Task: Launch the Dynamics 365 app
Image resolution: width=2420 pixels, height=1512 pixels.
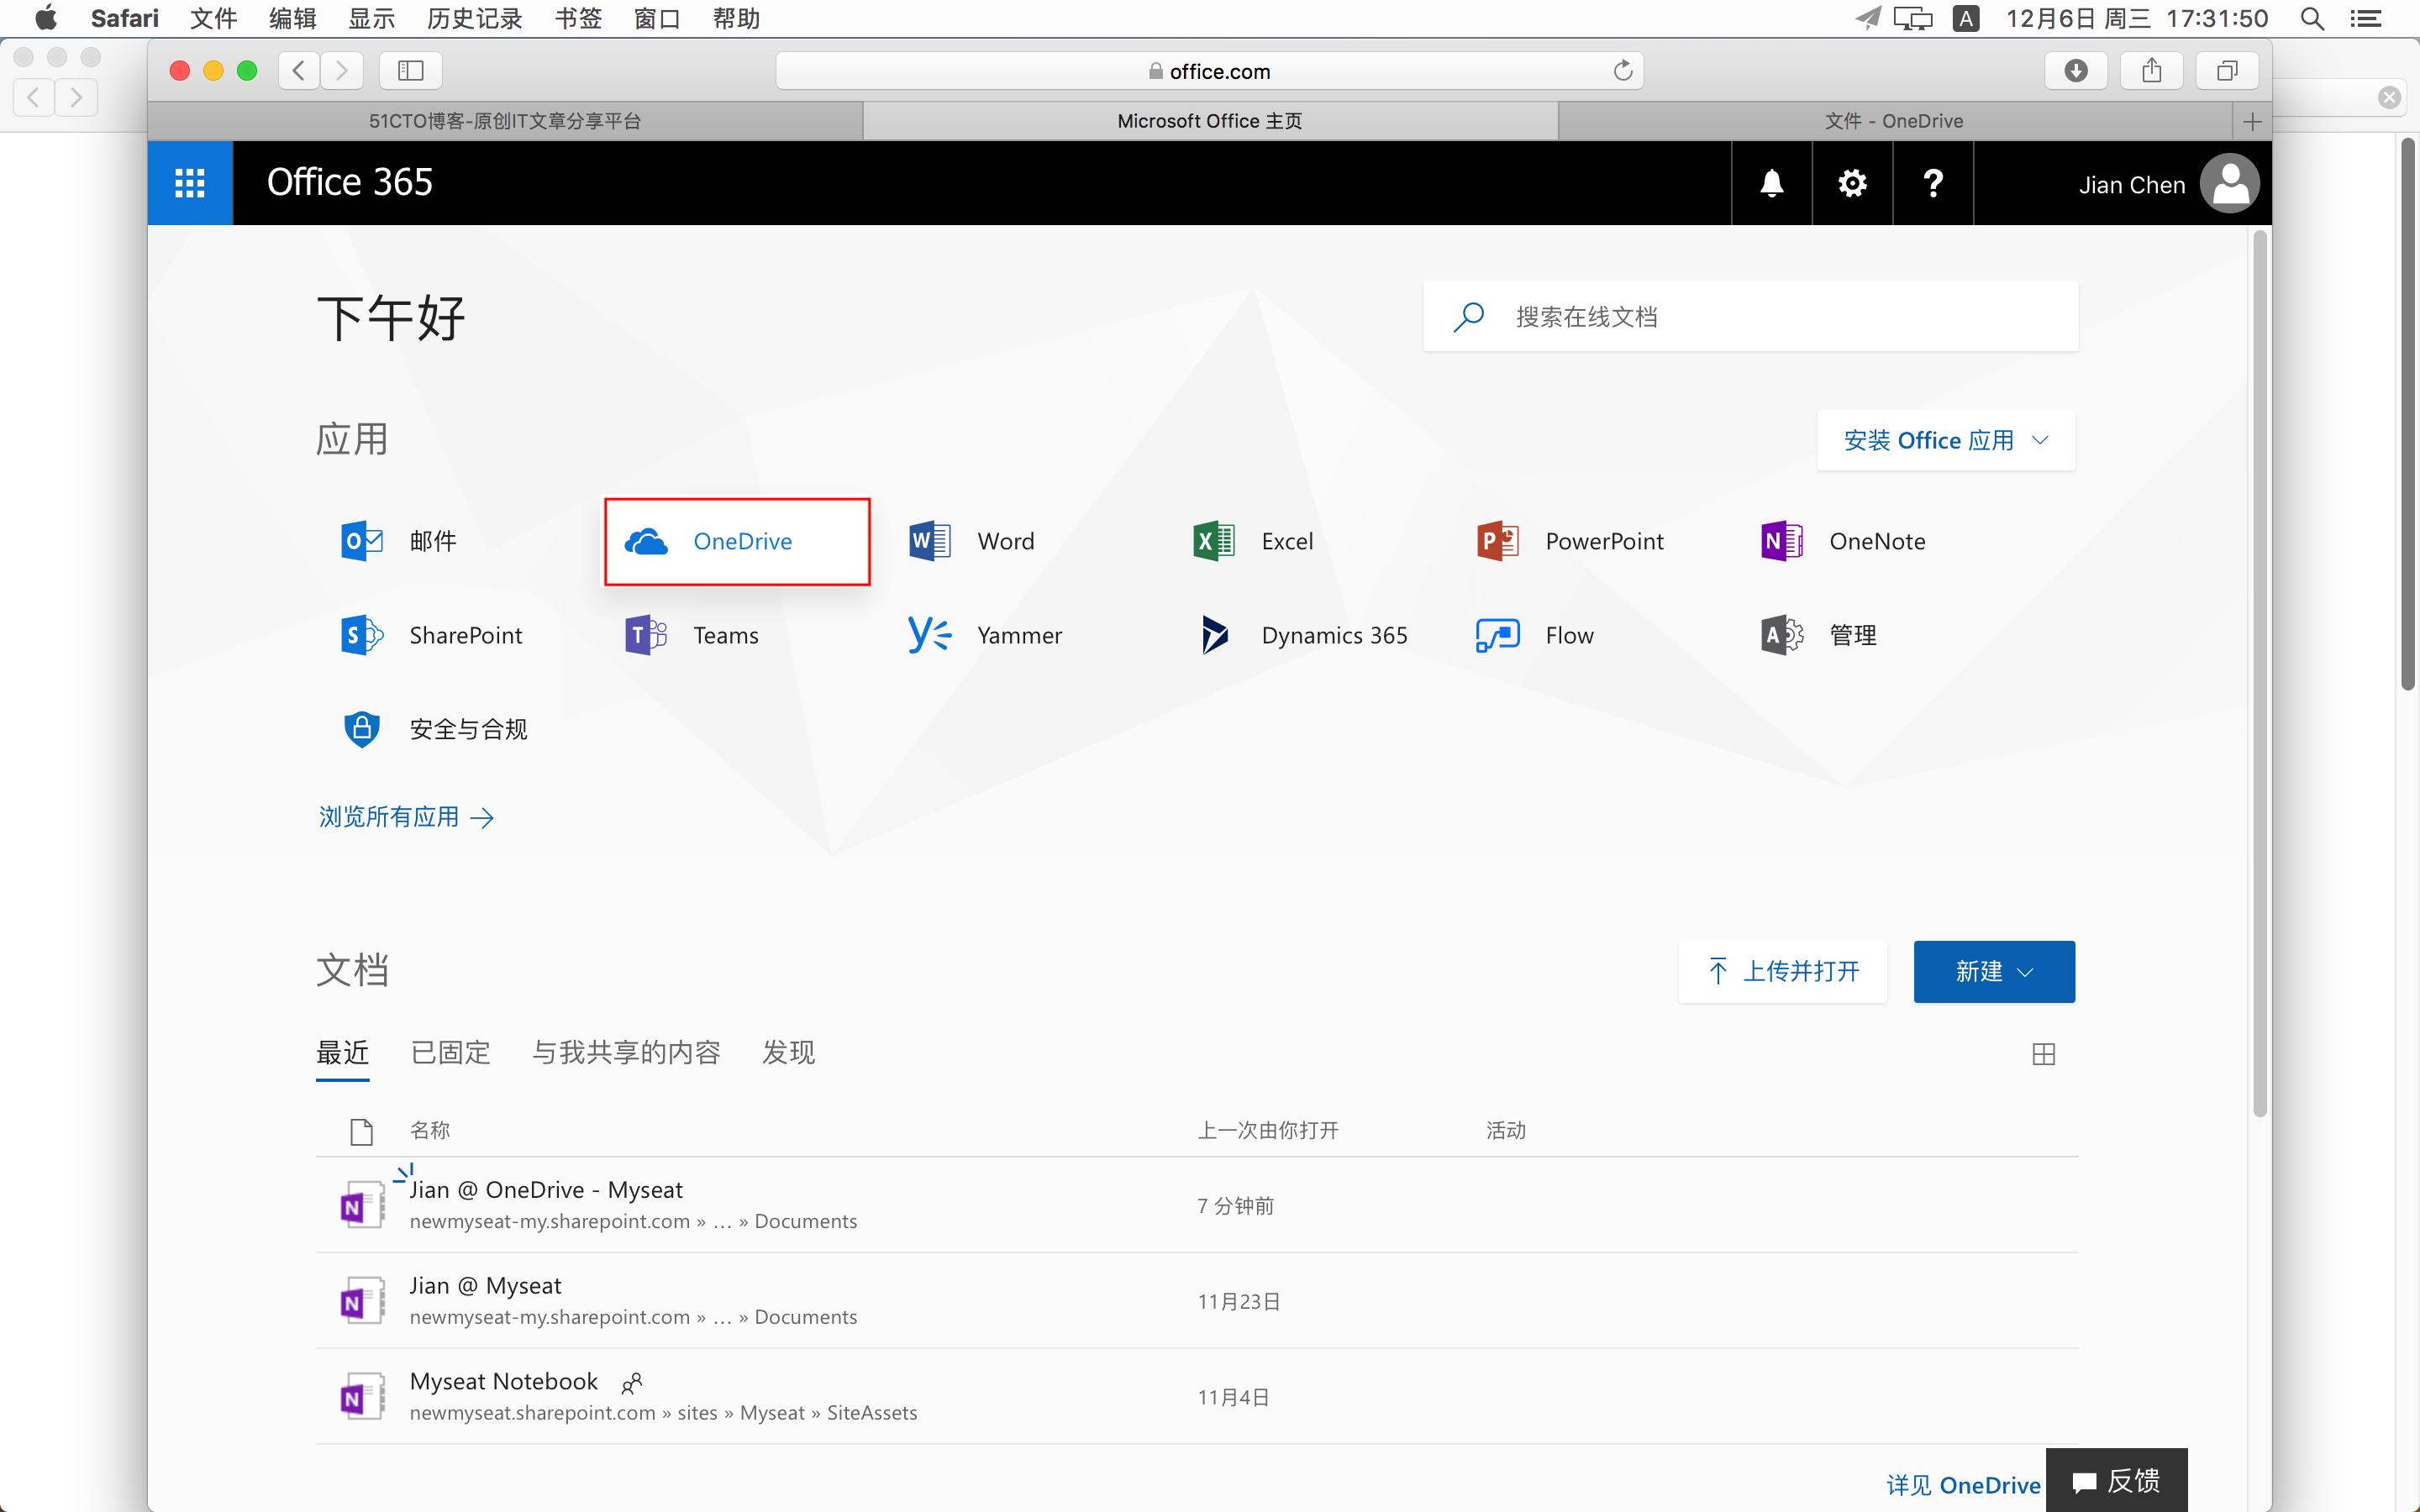Action: point(1303,635)
